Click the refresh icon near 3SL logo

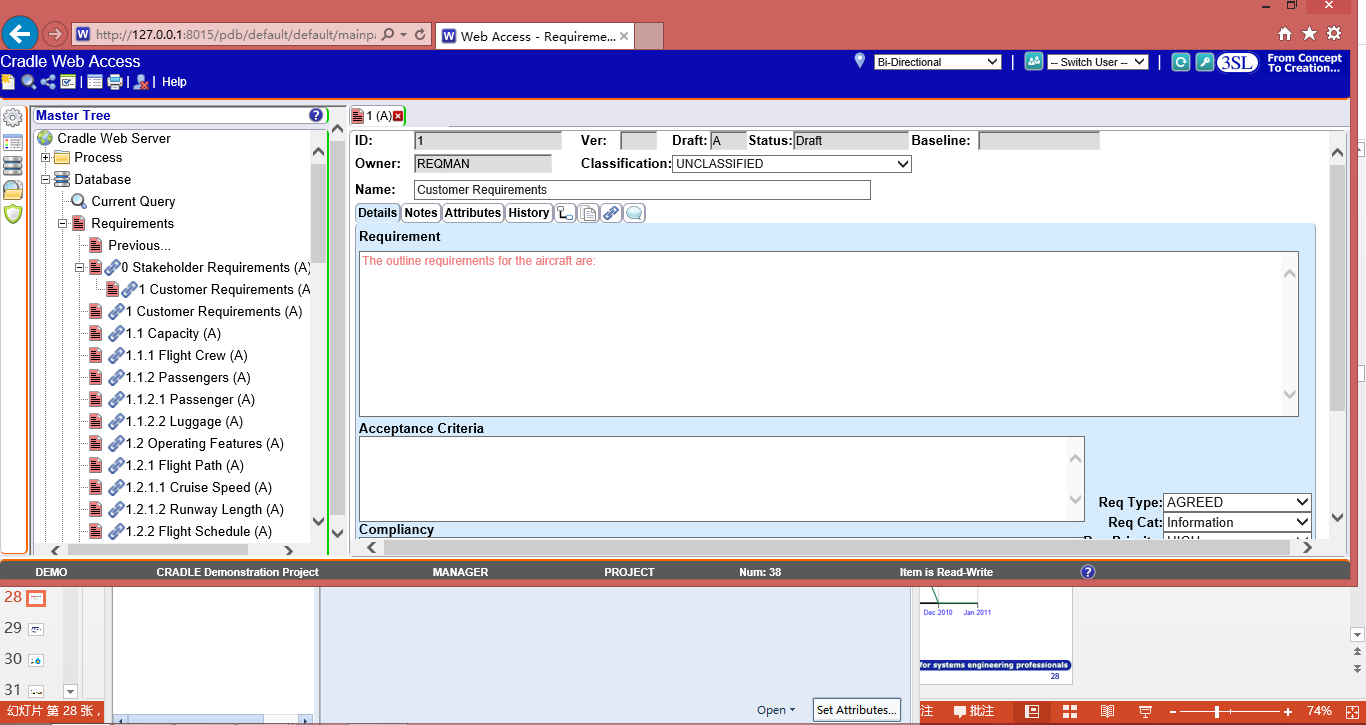pos(1181,62)
